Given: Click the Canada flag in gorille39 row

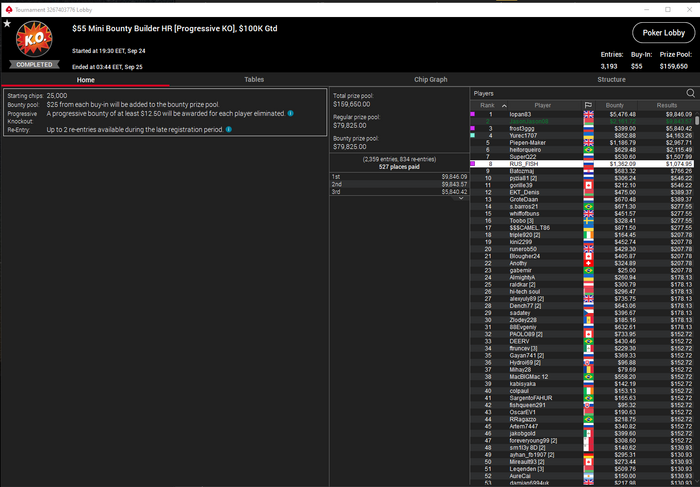Looking at the screenshot, I should point(588,185).
